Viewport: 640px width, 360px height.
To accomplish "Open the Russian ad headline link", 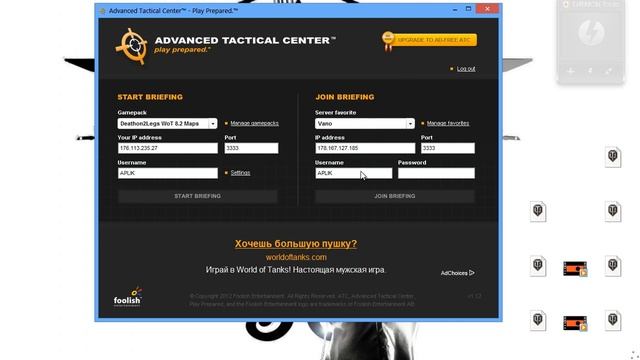I will click(296, 244).
